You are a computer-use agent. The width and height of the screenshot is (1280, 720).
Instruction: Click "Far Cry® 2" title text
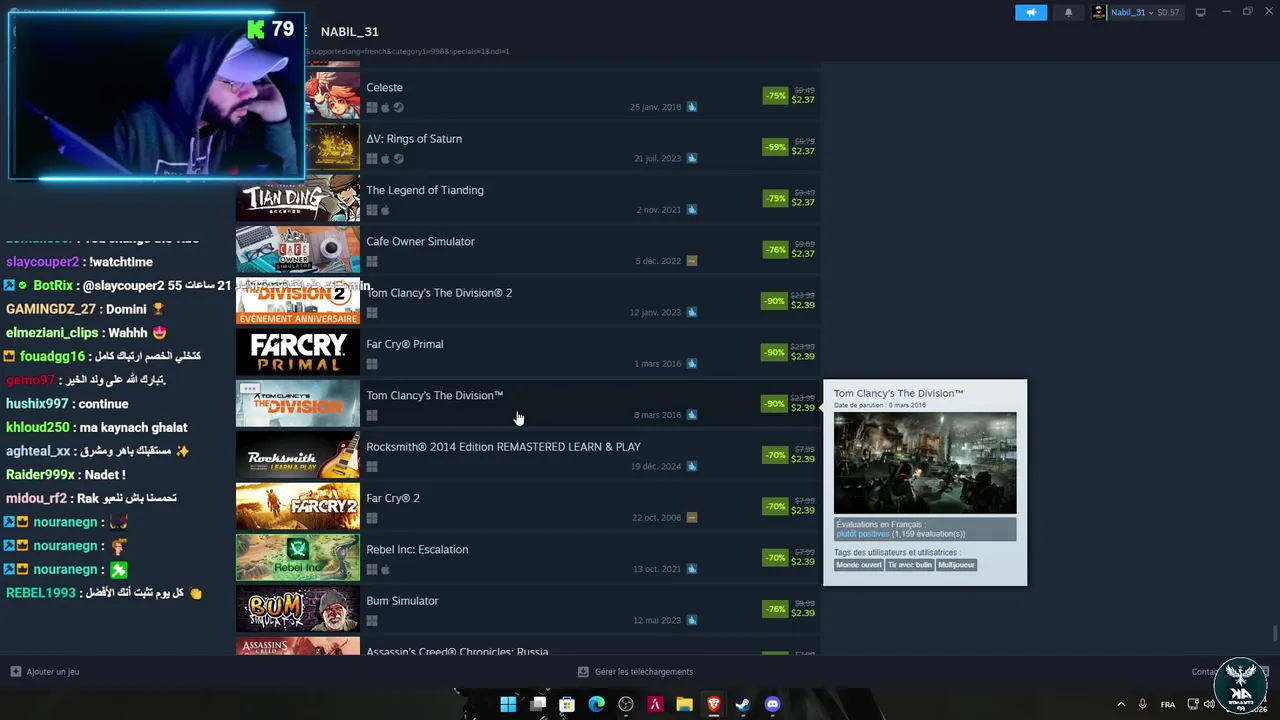[393, 498]
